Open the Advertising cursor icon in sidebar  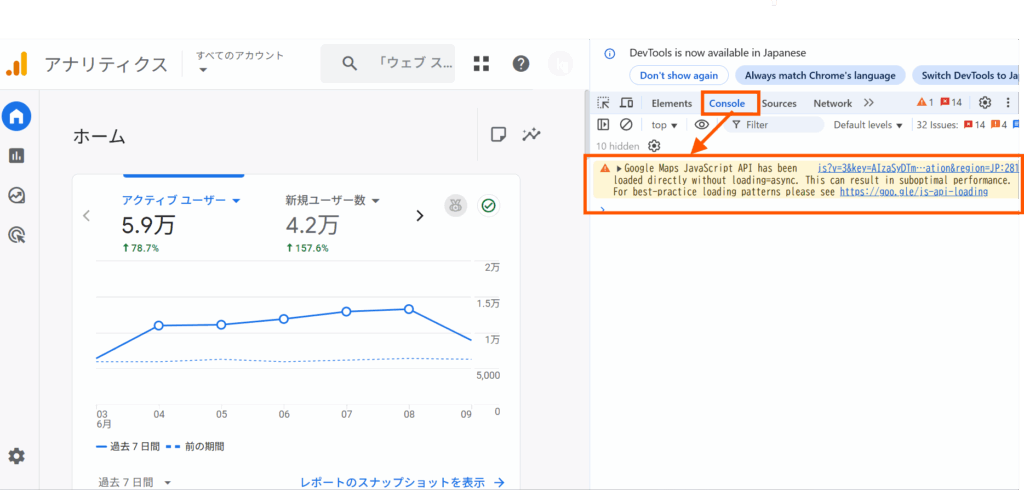(16, 235)
